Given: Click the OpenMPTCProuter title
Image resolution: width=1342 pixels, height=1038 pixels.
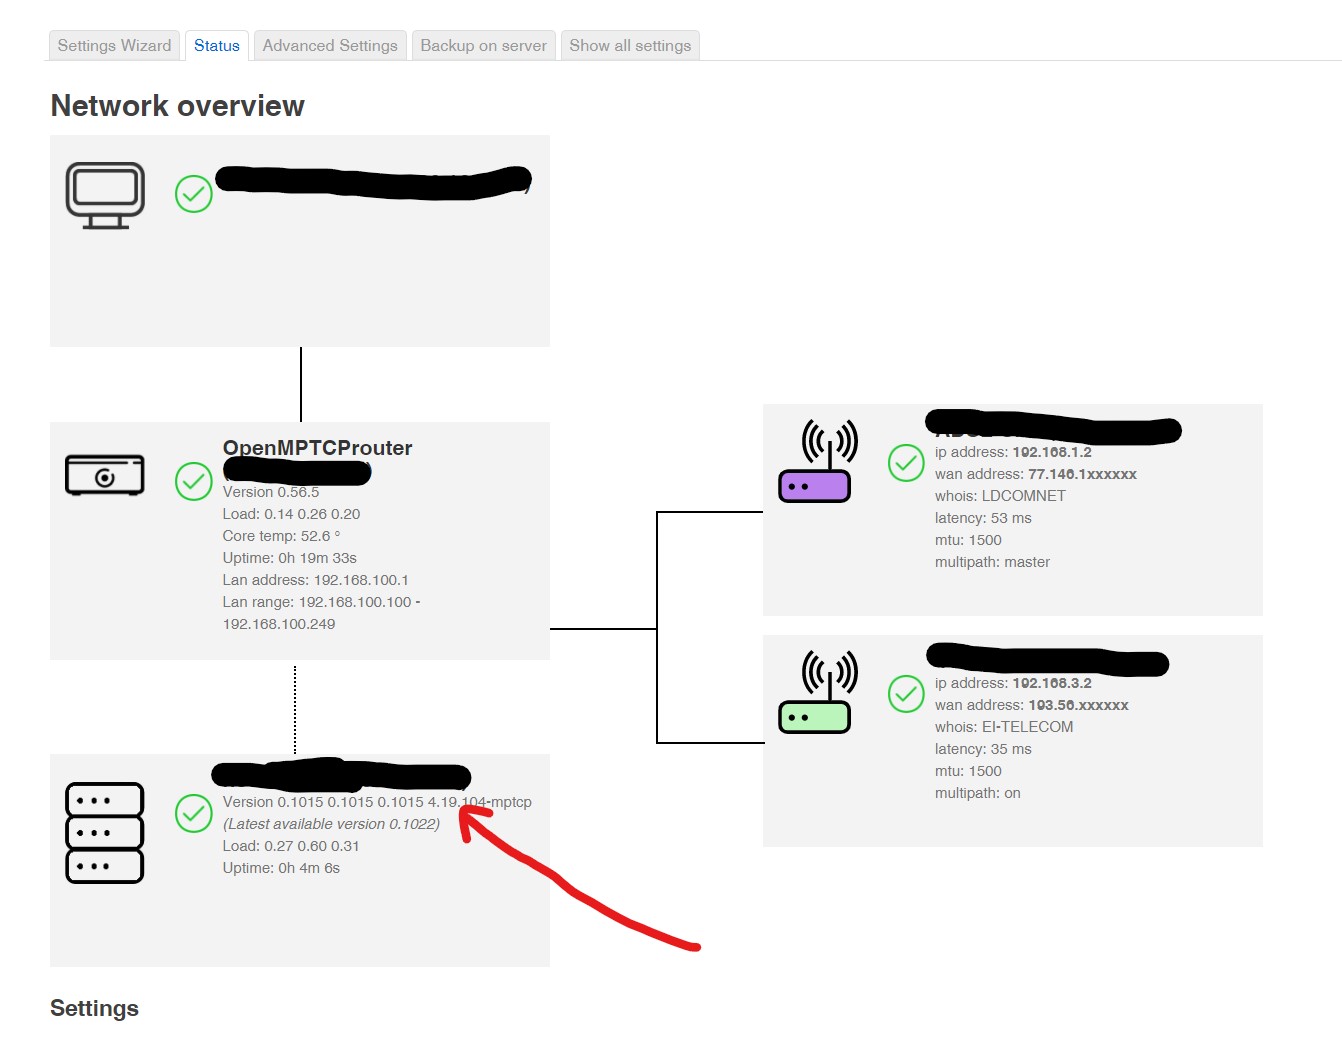Looking at the screenshot, I should [x=317, y=448].
